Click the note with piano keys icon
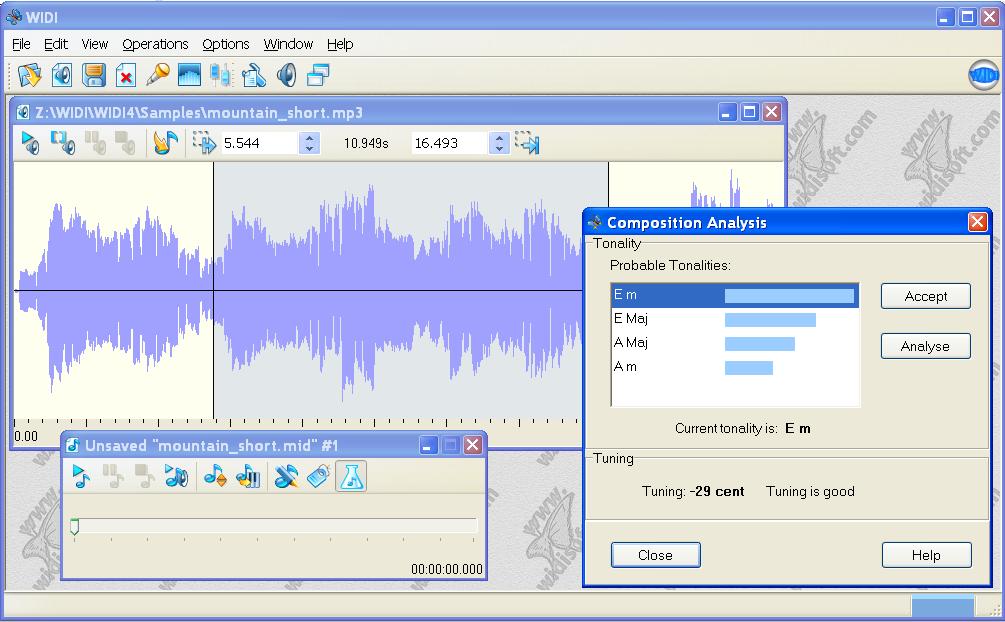 click(248, 476)
